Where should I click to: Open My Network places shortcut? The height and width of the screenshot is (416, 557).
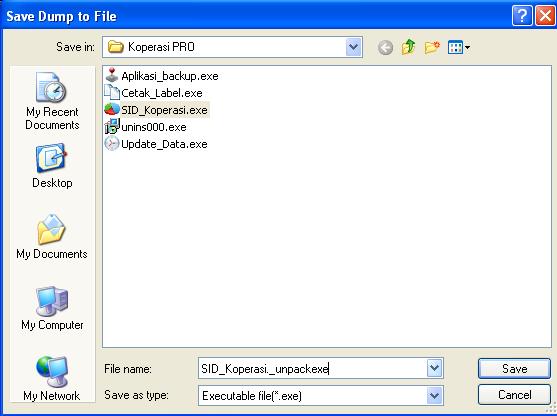click(52, 378)
